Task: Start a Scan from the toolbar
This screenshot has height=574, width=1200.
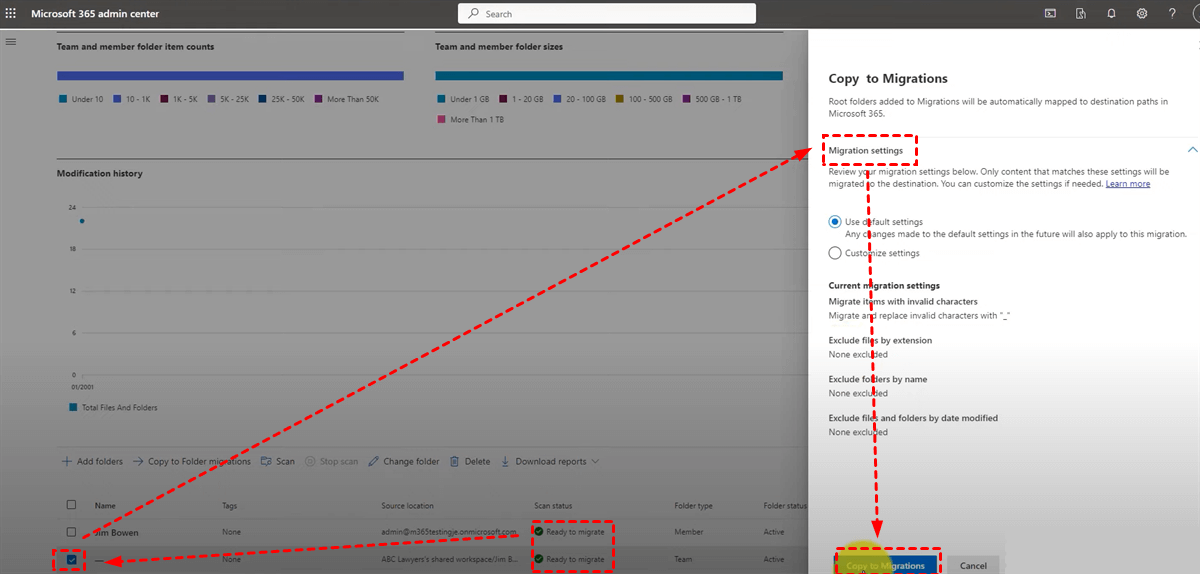Action: click(x=278, y=462)
